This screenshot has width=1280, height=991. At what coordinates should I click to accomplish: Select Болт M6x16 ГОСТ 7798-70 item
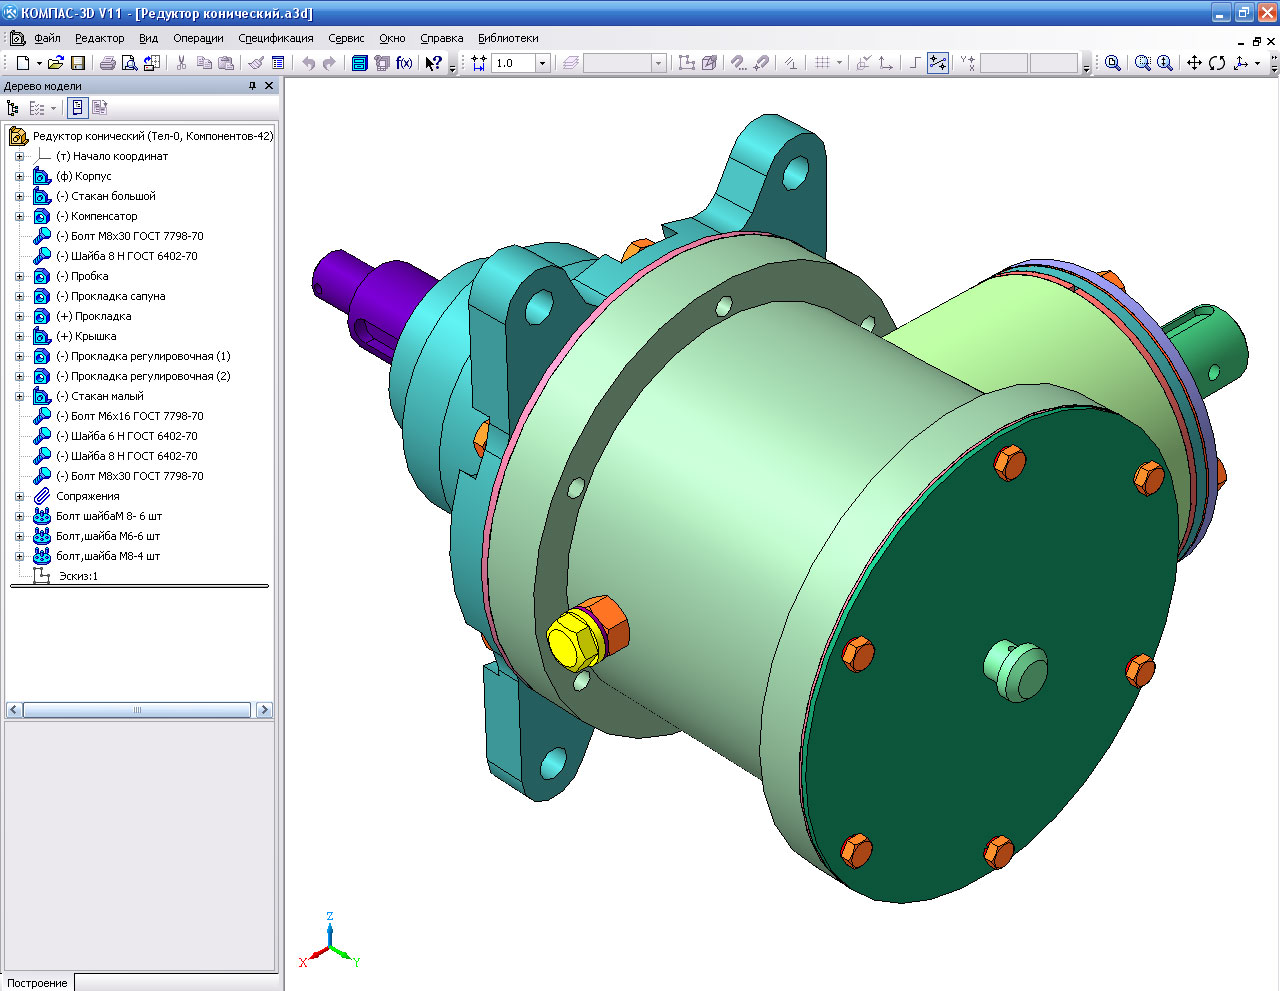(136, 416)
